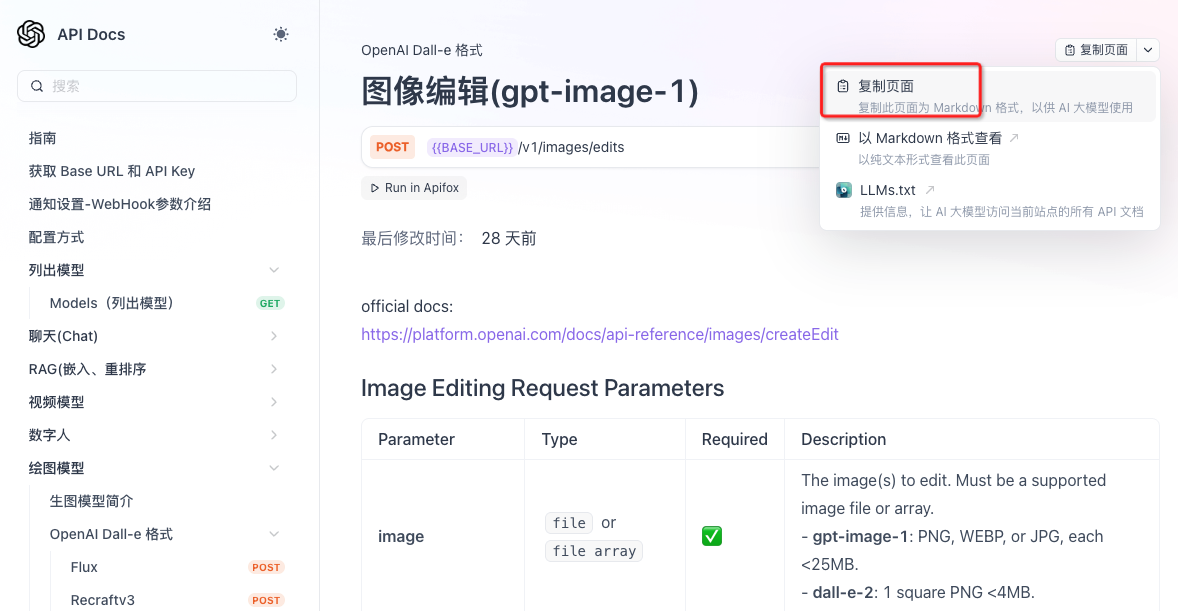Click POST badge beside Recraftv3
The width and height of the screenshot is (1178, 611).
(x=266, y=600)
